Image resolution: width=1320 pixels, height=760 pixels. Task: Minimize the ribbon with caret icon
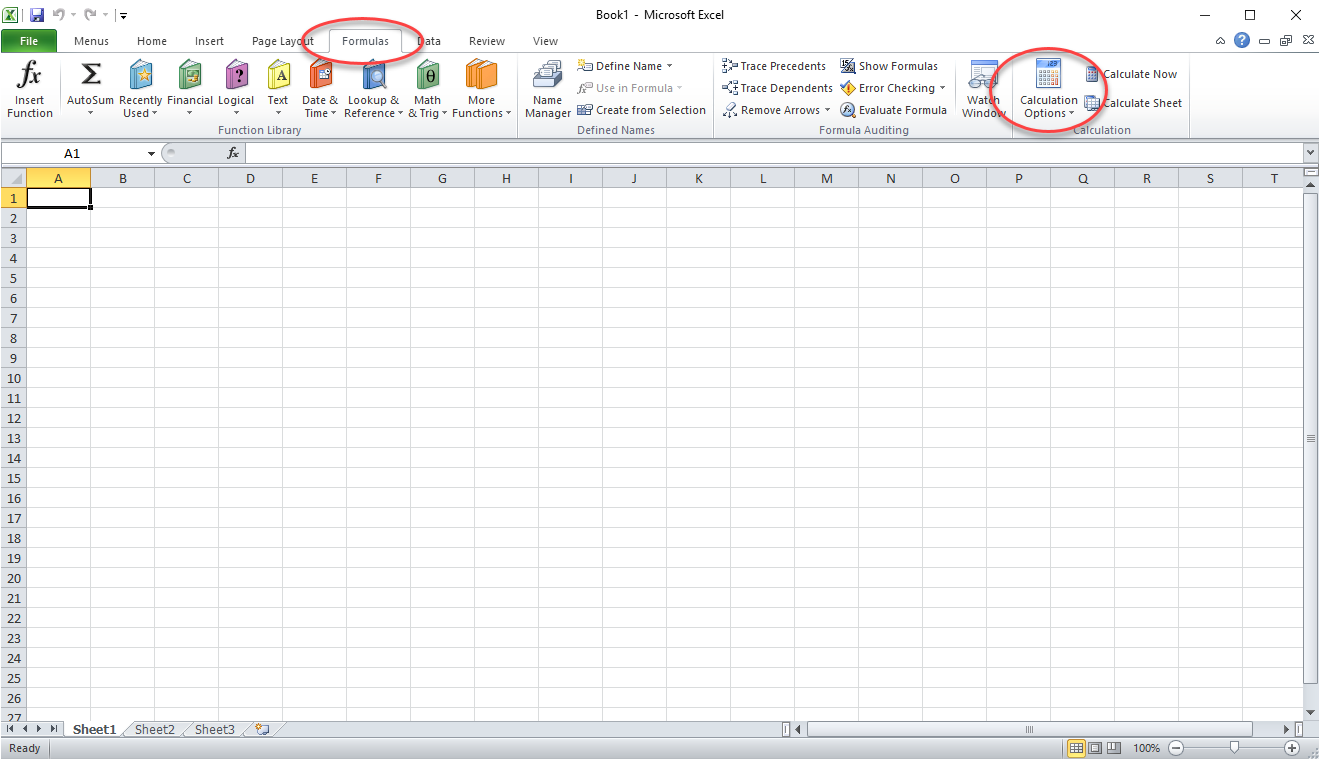[x=1221, y=41]
